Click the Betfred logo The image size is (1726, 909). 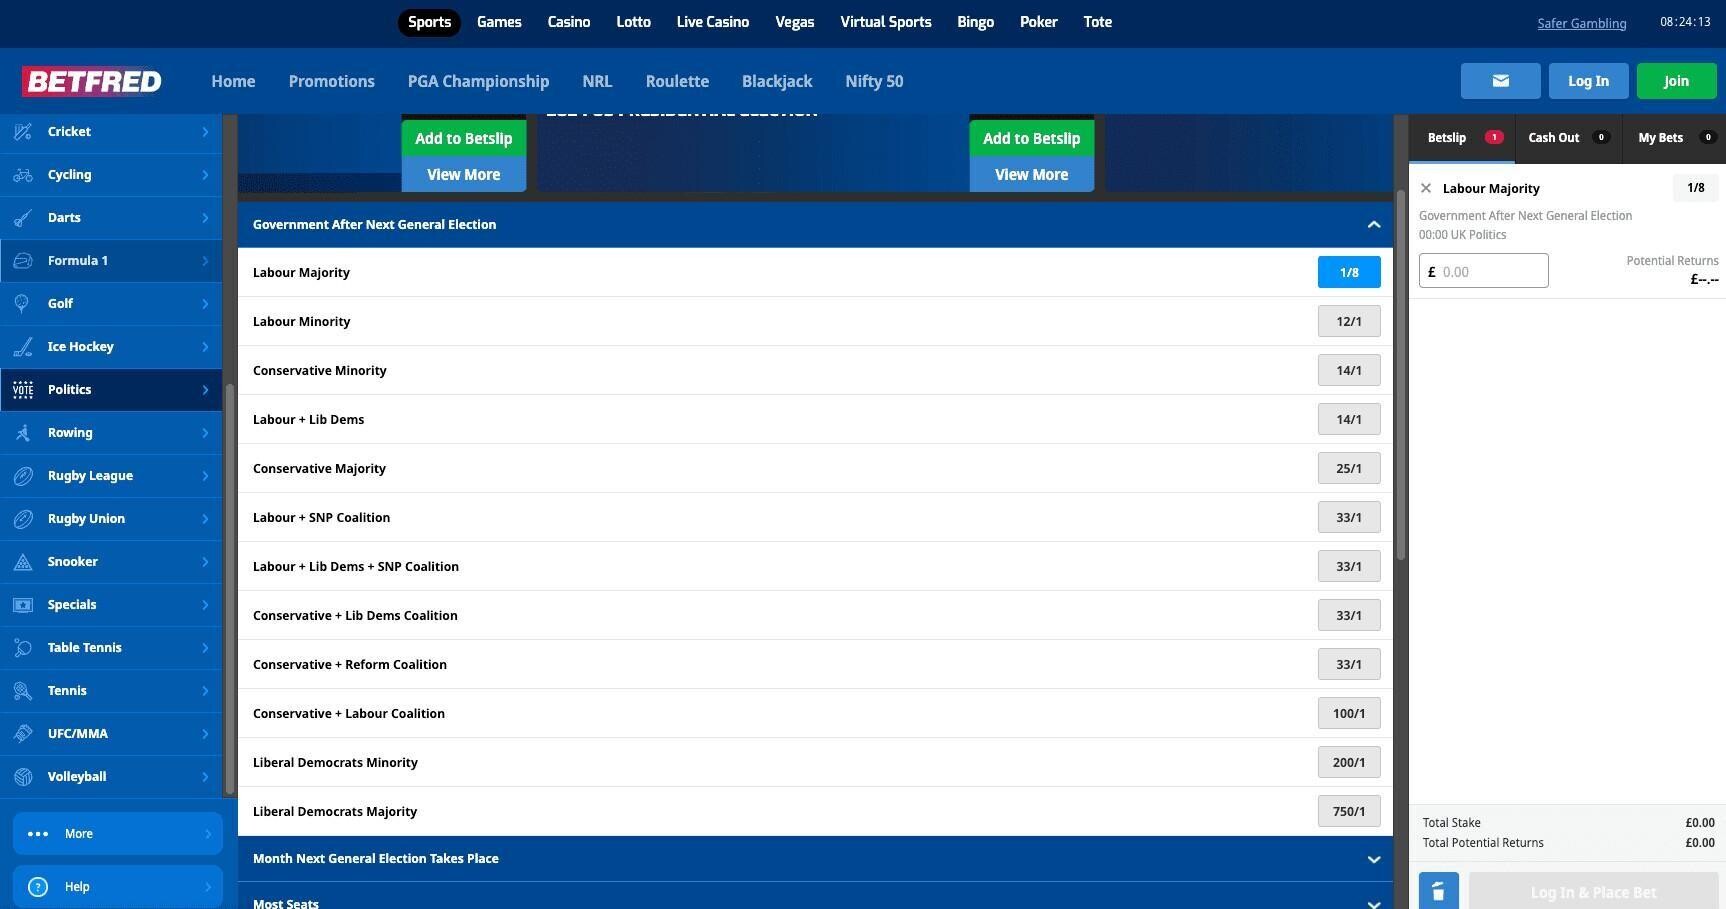93,81
